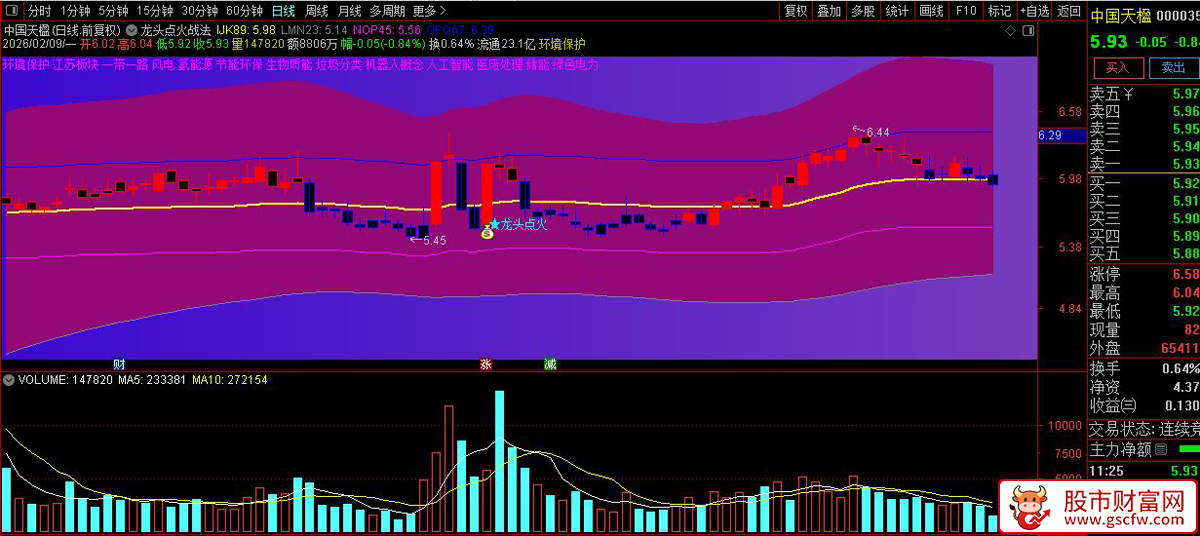Open the 主力净额 detail icon
This screenshot has width=1200, height=536.
point(1161,451)
